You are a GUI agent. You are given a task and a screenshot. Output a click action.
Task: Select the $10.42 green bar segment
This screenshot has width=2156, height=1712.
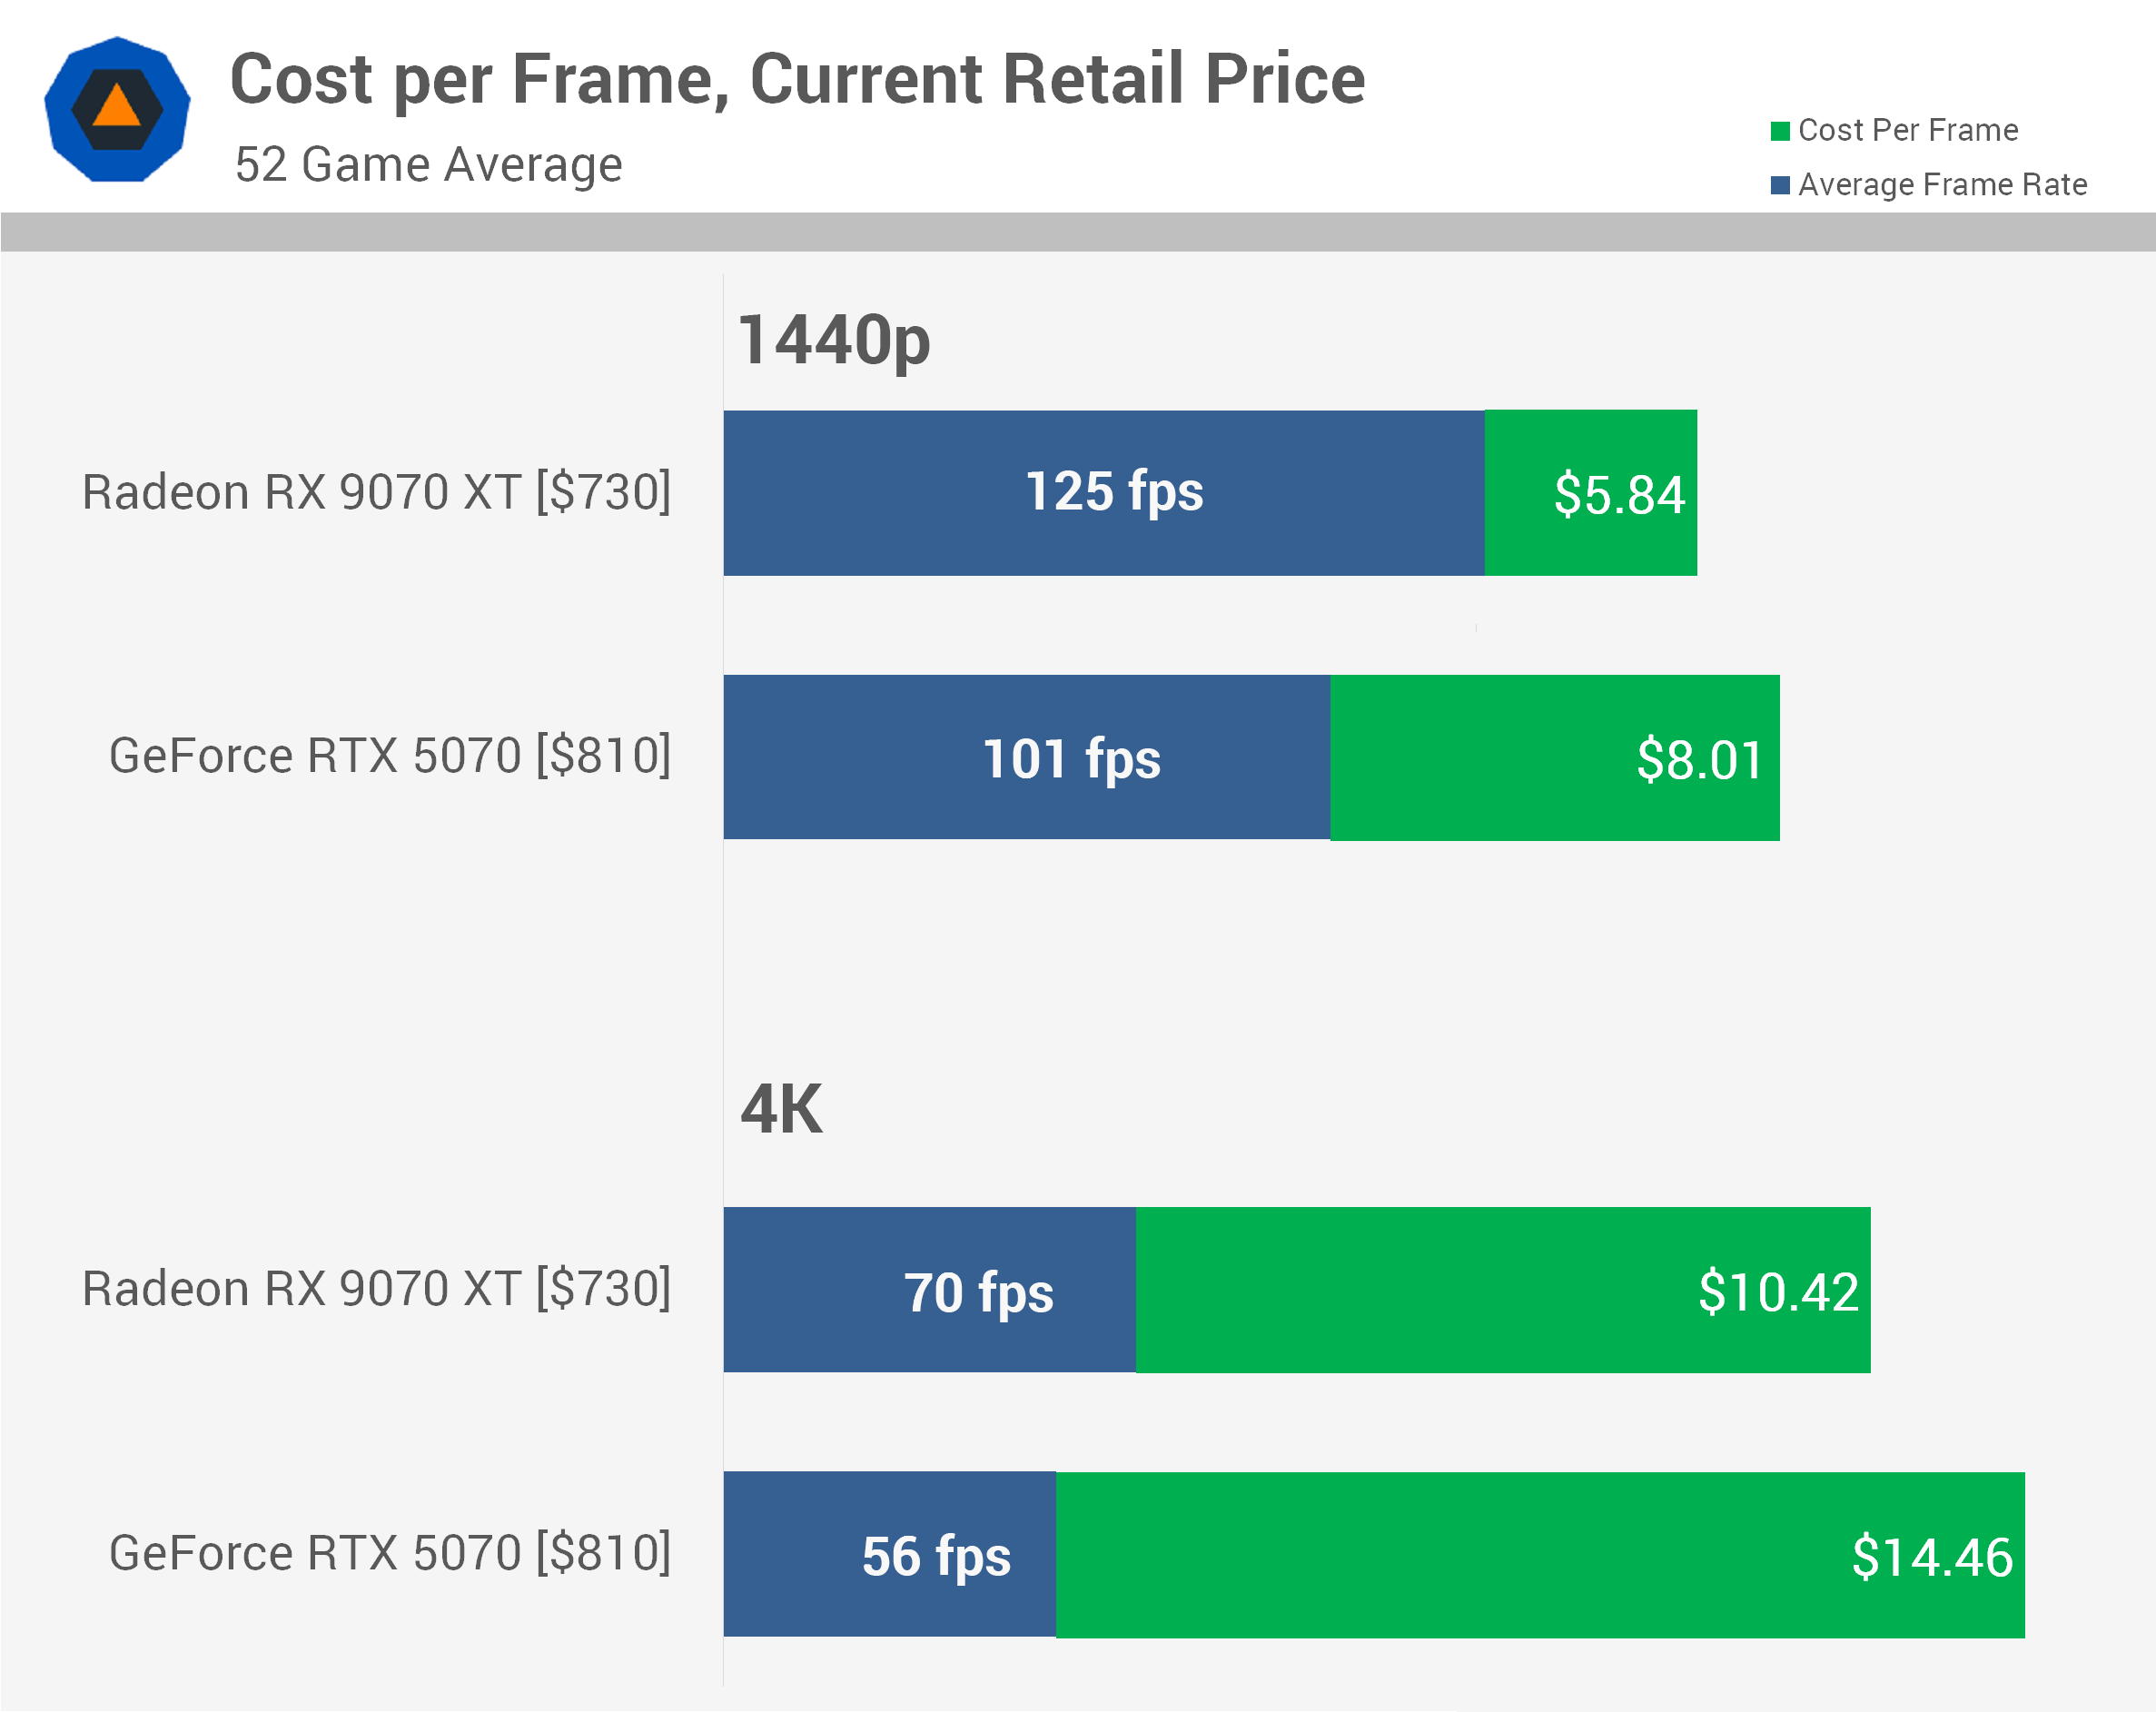coord(1503,1290)
